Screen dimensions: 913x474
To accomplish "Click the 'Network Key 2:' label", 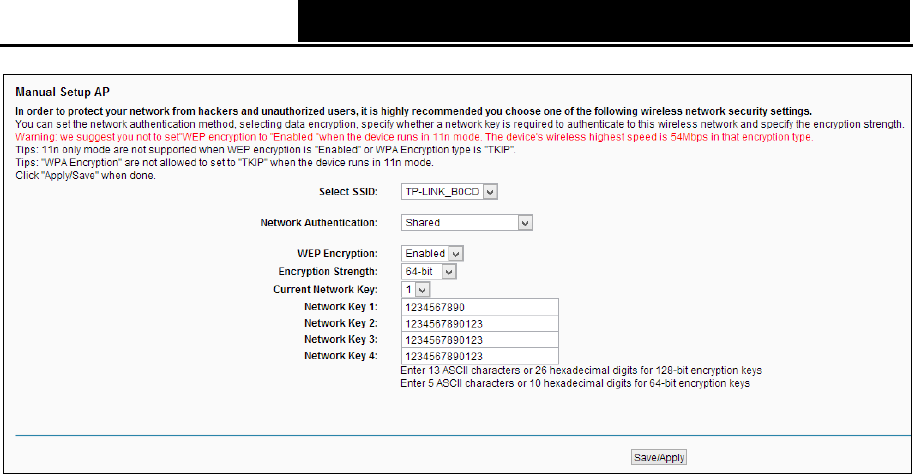I will tap(341, 323).
